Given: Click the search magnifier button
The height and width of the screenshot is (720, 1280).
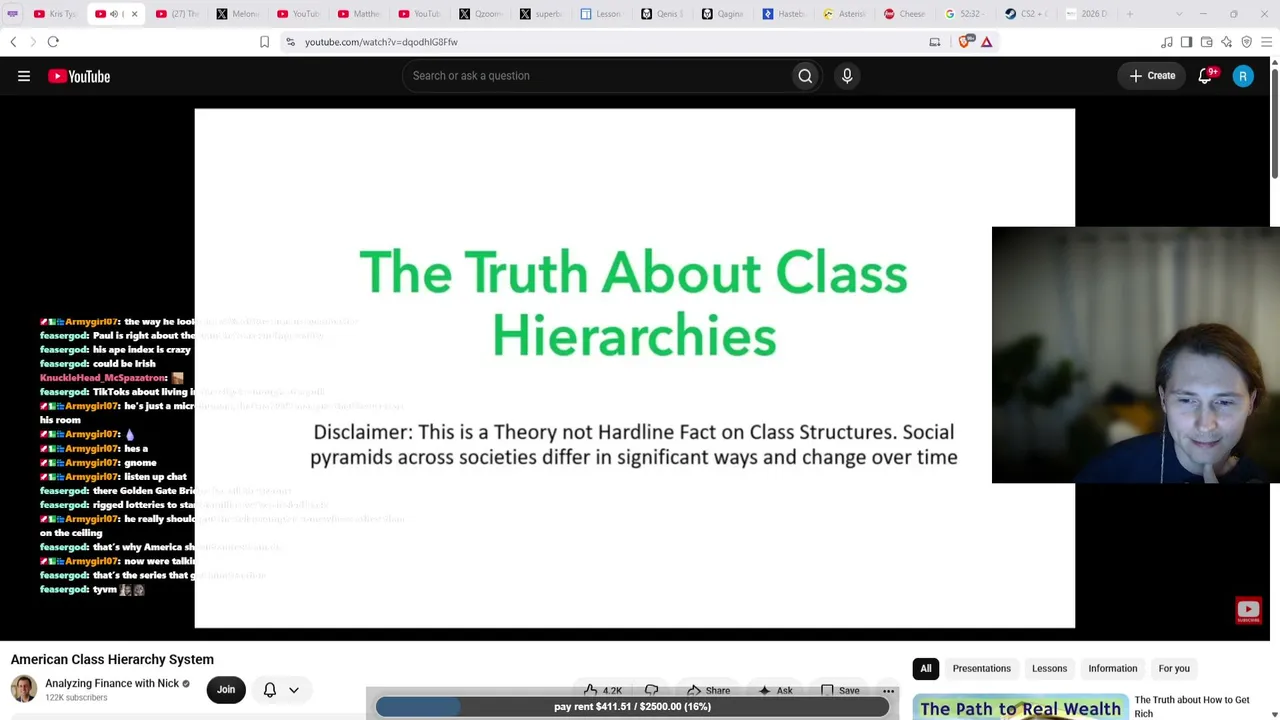Looking at the screenshot, I should coord(805,76).
